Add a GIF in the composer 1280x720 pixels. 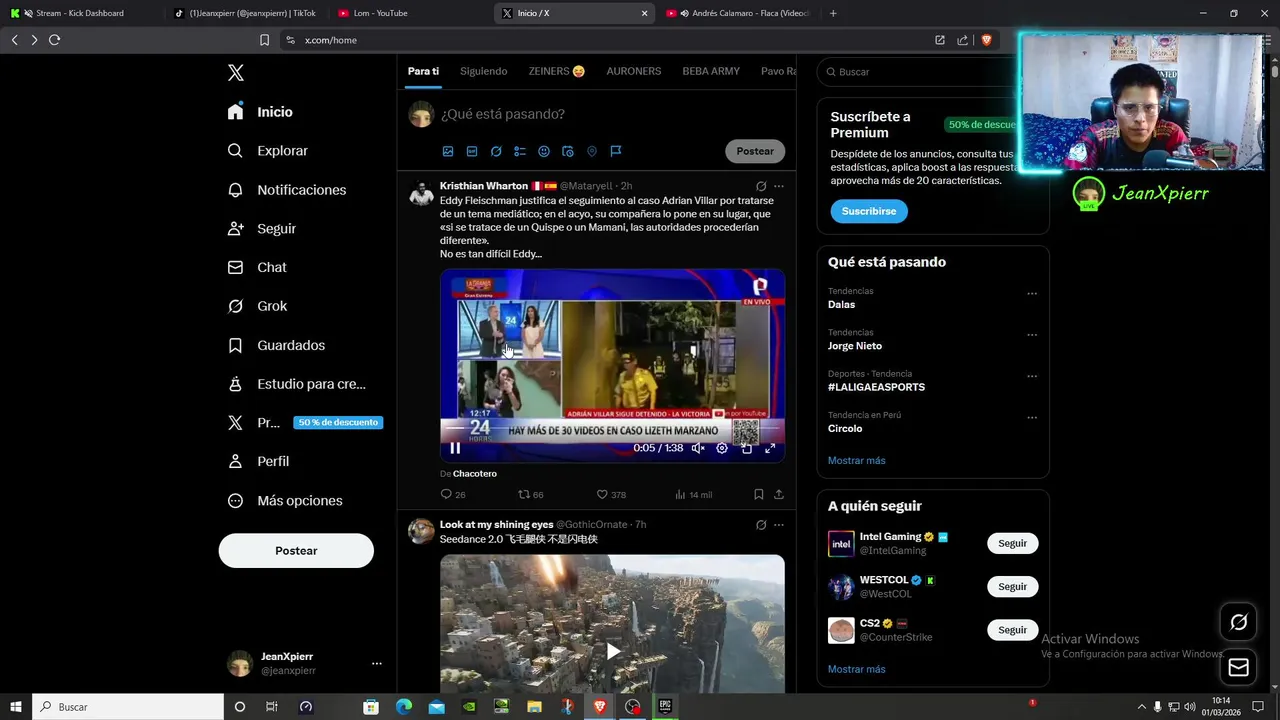click(x=472, y=151)
